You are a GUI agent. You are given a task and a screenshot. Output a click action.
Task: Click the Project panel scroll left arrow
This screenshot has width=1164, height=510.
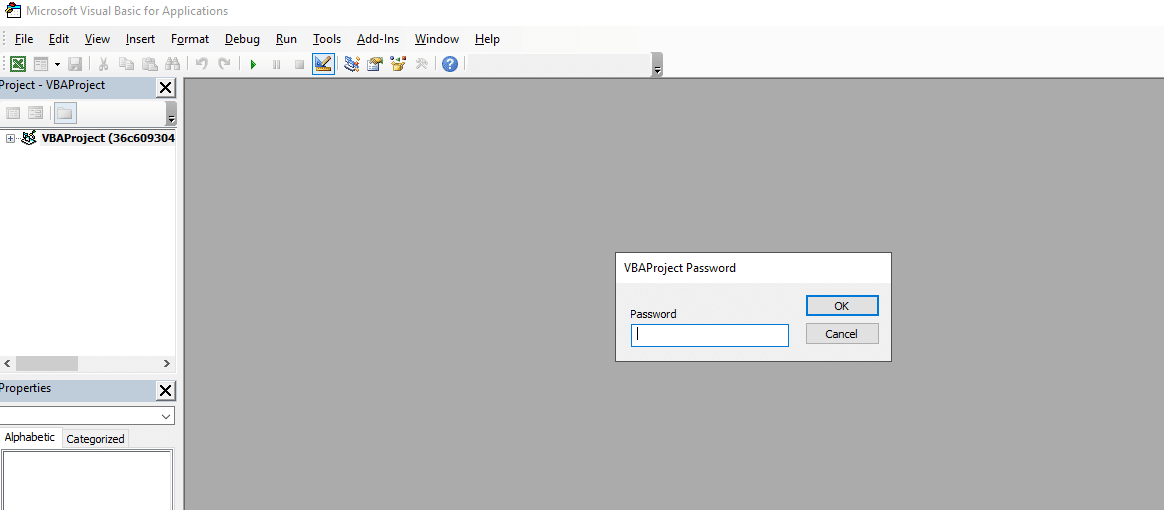7,364
